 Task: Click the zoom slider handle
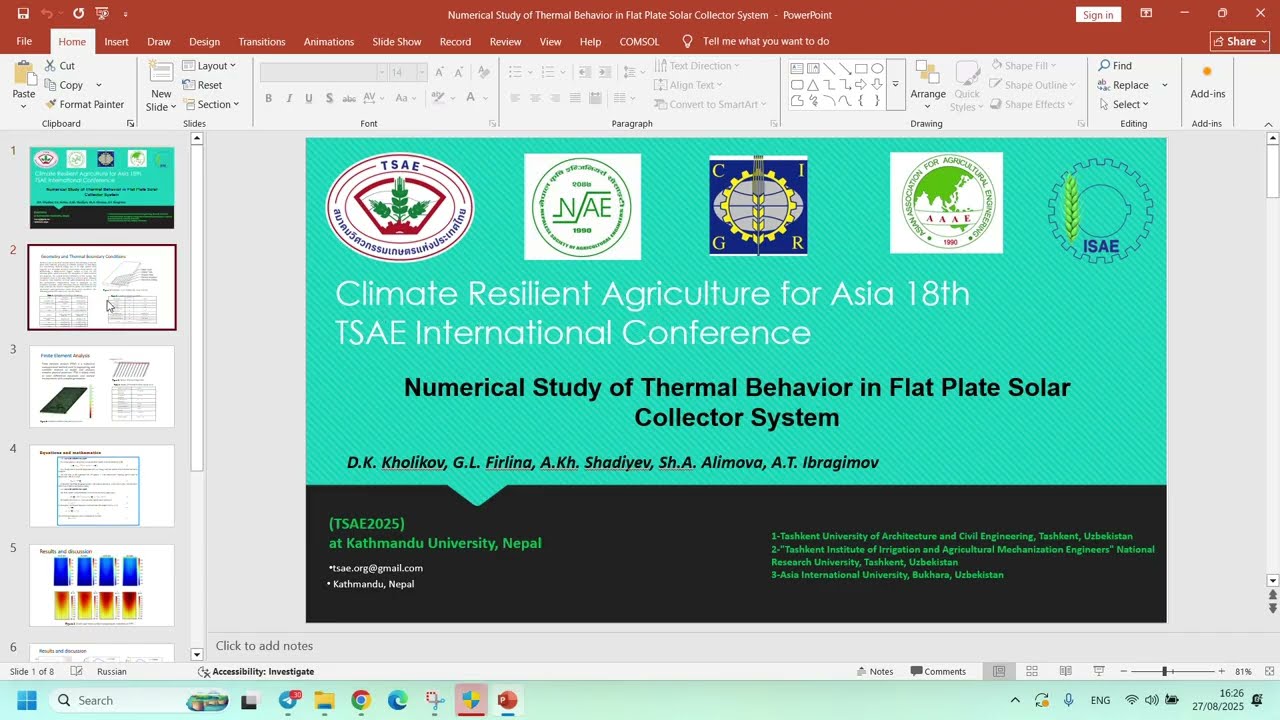click(1164, 671)
